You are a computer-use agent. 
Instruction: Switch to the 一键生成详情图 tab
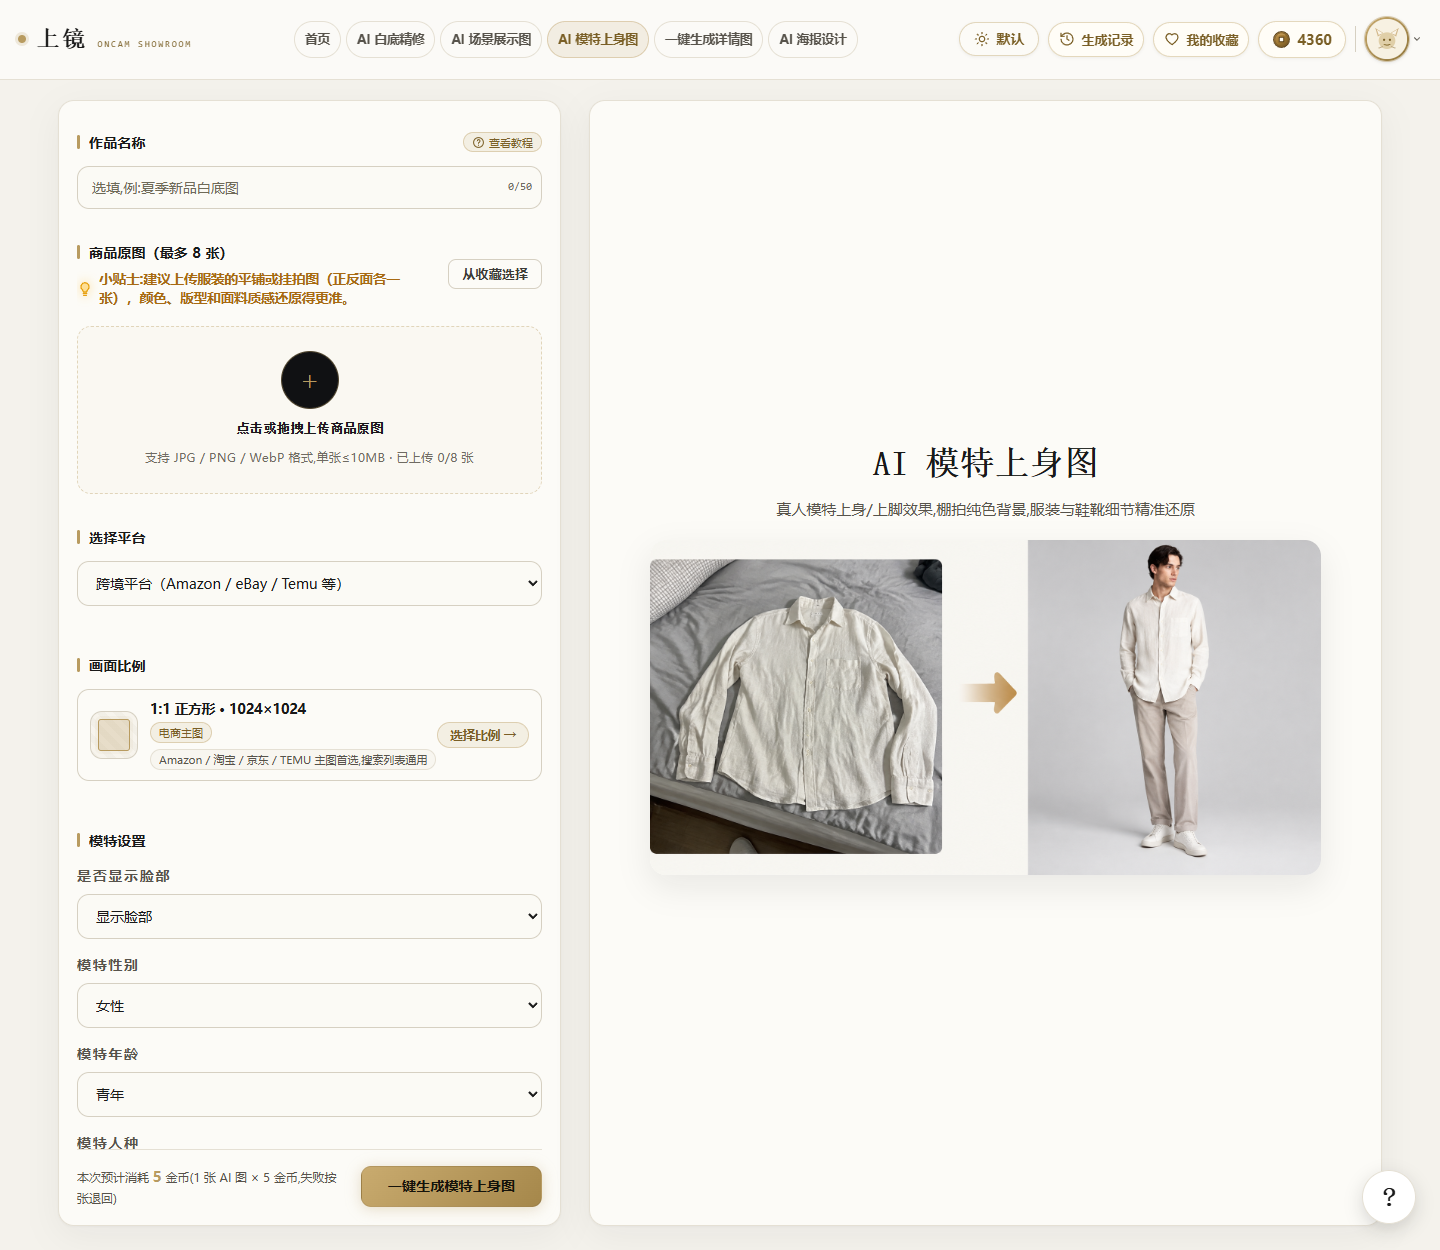(x=709, y=39)
